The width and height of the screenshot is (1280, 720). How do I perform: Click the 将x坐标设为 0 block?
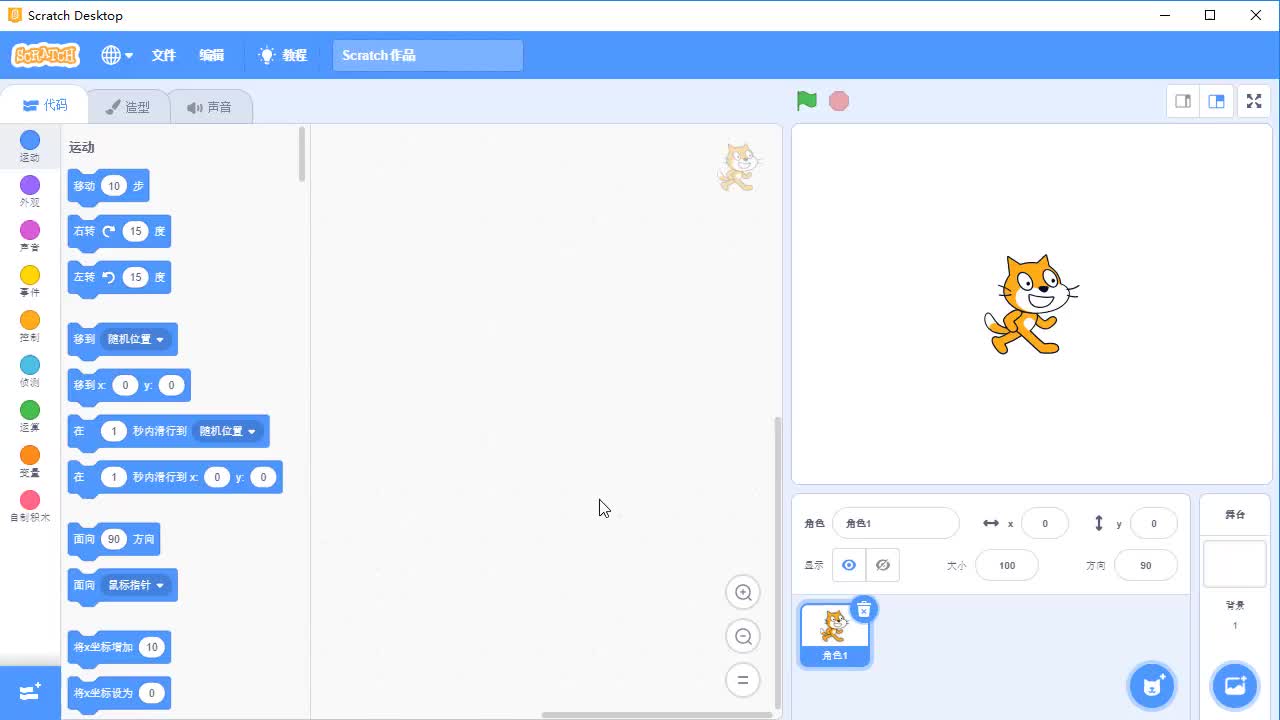(x=119, y=694)
